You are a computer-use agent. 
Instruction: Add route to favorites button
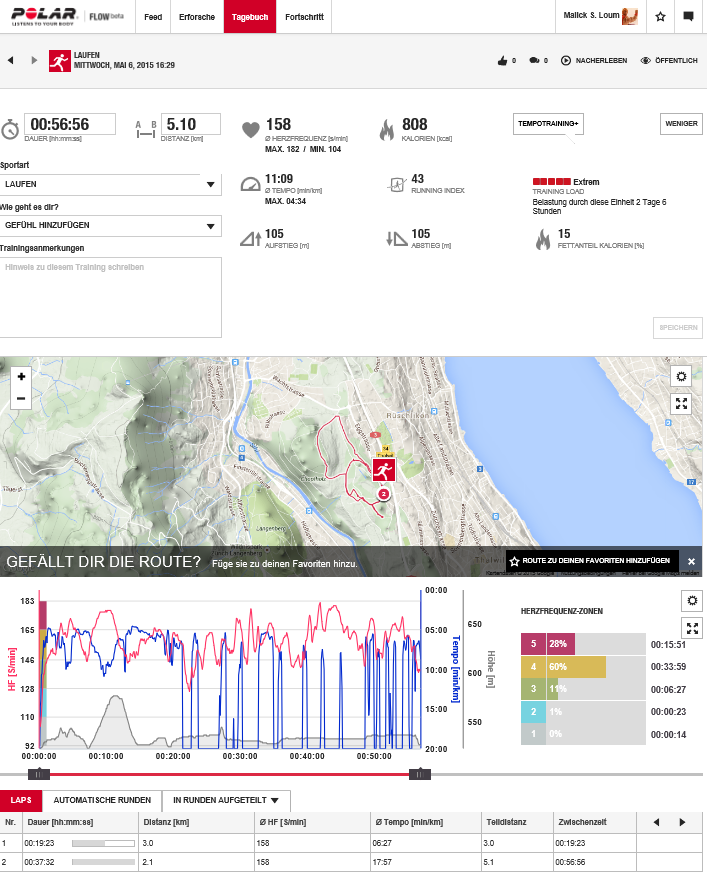point(592,561)
